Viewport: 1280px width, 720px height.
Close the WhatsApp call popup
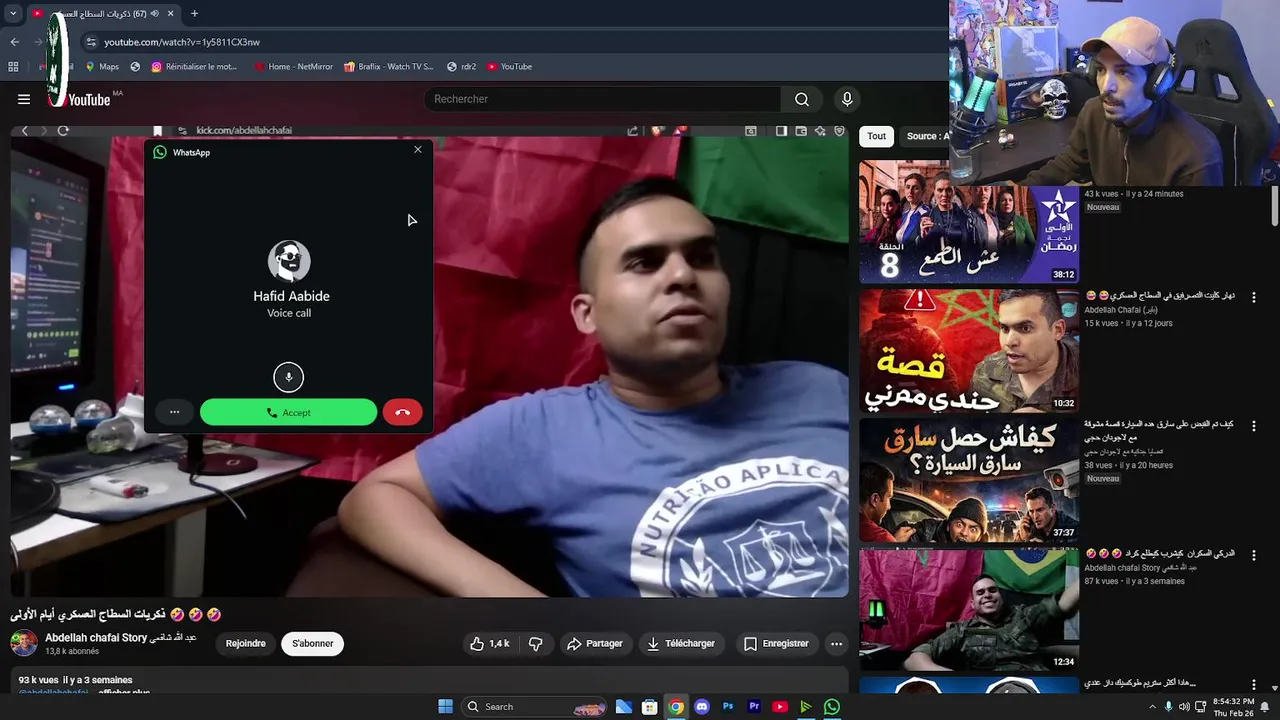(418, 150)
